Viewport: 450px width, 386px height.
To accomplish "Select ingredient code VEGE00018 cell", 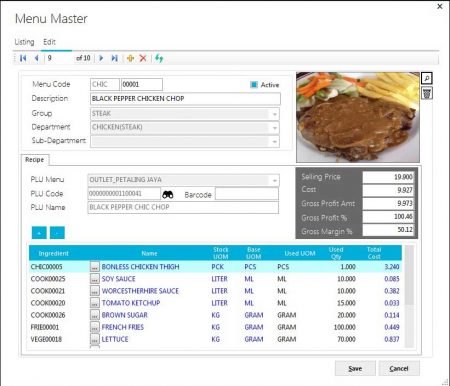I will tap(46, 339).
